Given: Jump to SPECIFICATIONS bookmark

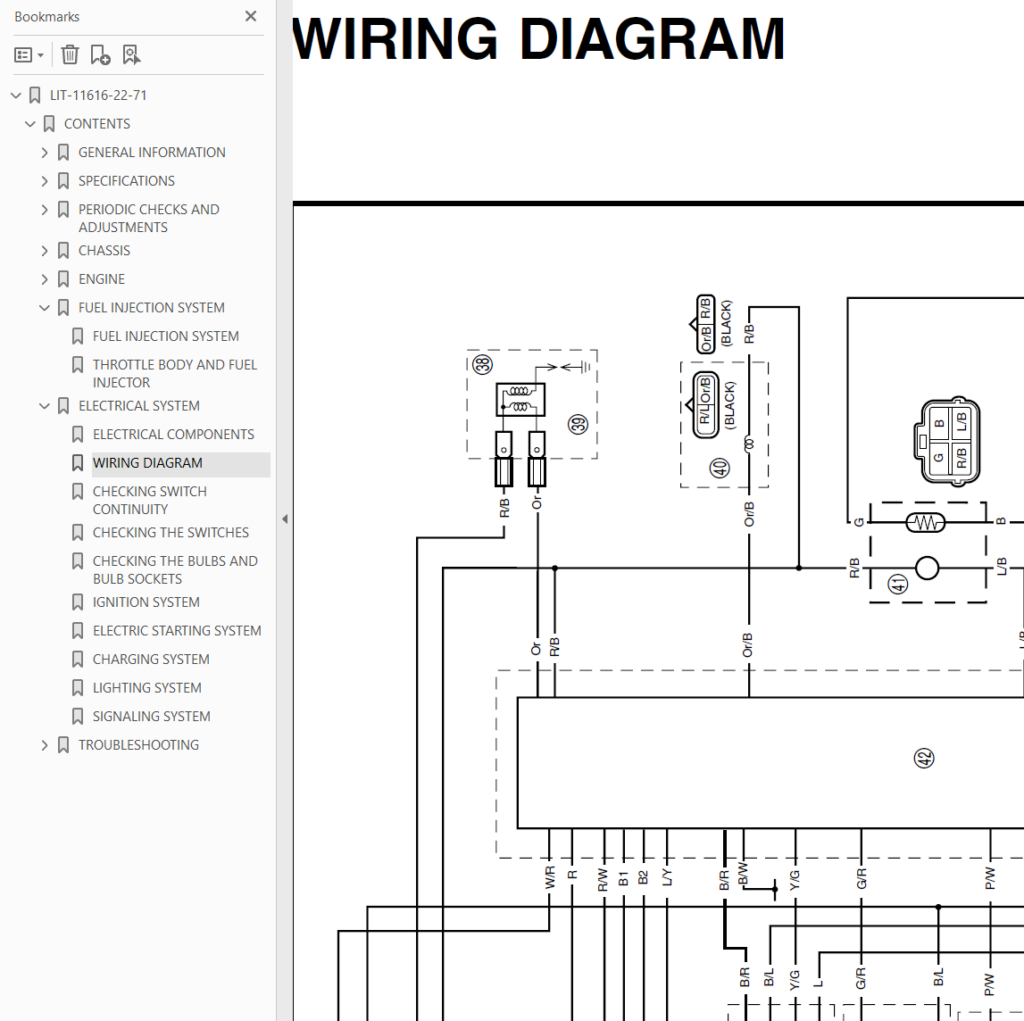Looking at the screenshot, I should (x=127, y=181).
